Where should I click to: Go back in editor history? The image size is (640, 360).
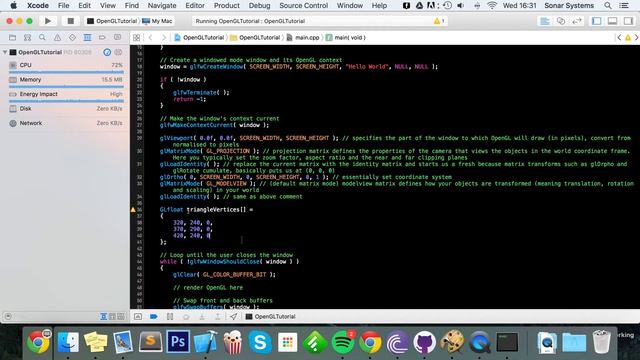click(150, 38)
